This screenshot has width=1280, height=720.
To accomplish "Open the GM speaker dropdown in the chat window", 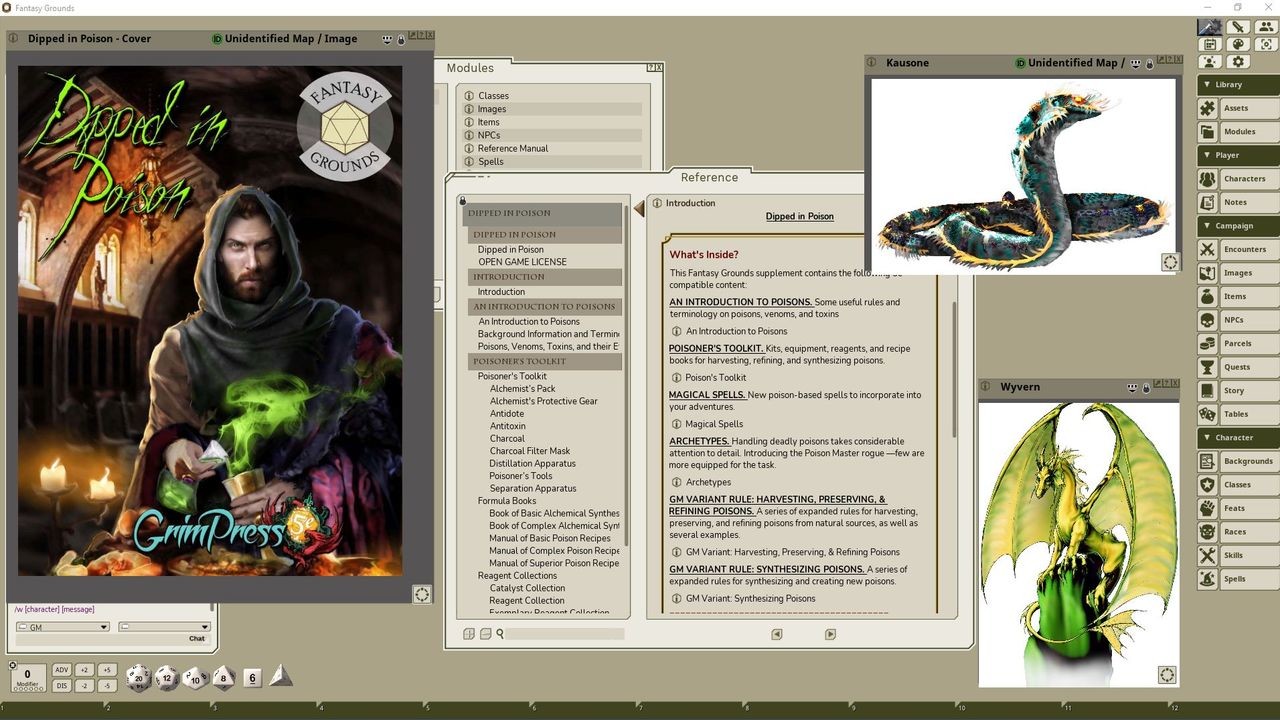I will point(62,625).
